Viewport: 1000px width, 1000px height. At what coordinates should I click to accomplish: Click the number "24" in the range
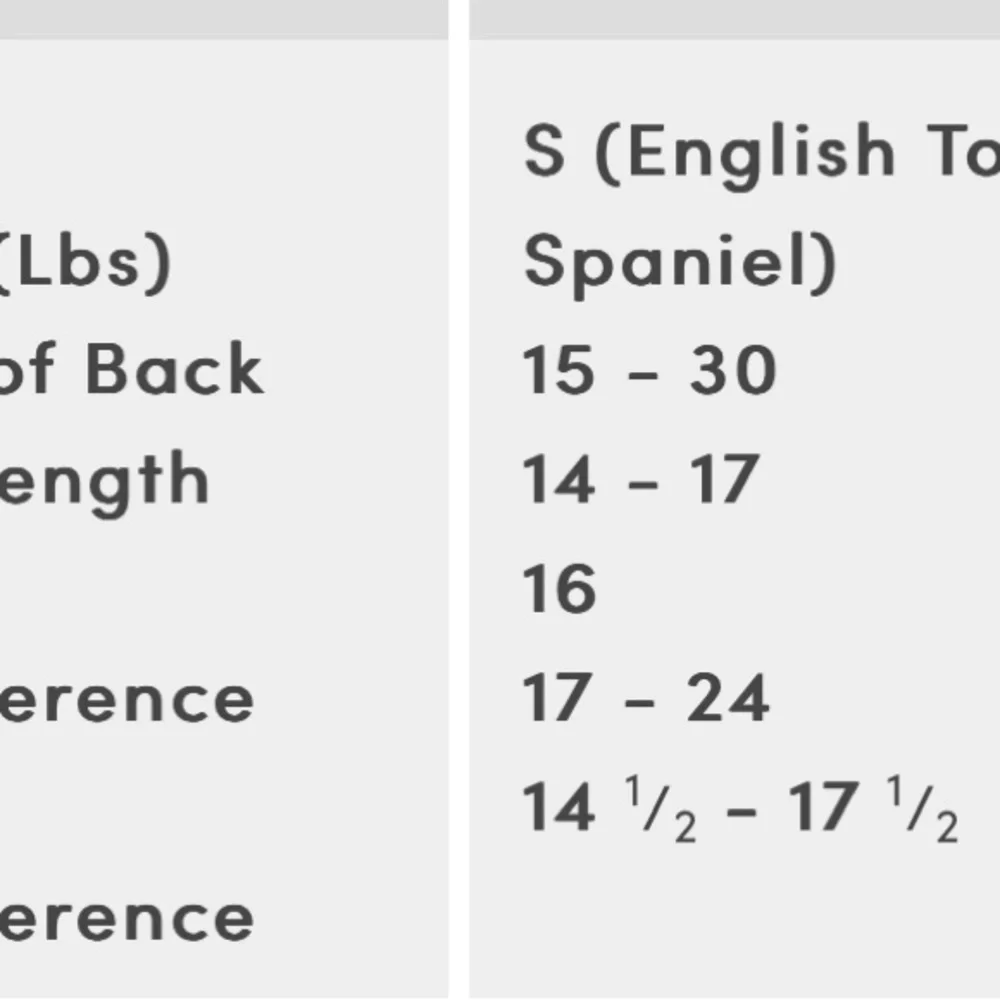point(728,698)
